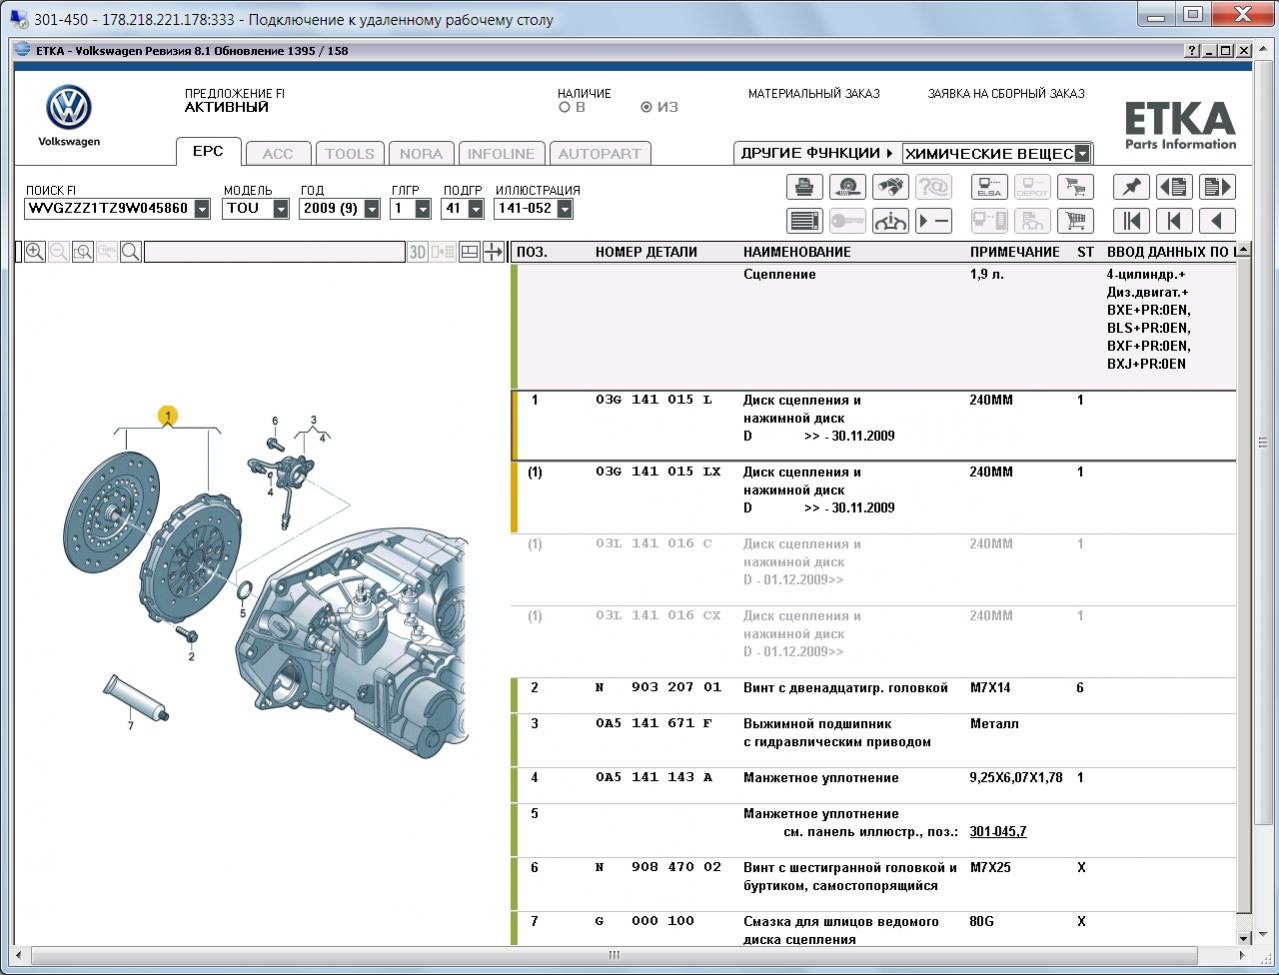Click the horizontal scrollbar thumb
The height and width of the screenshot is (975, 1279).
[x=614, y=955]
